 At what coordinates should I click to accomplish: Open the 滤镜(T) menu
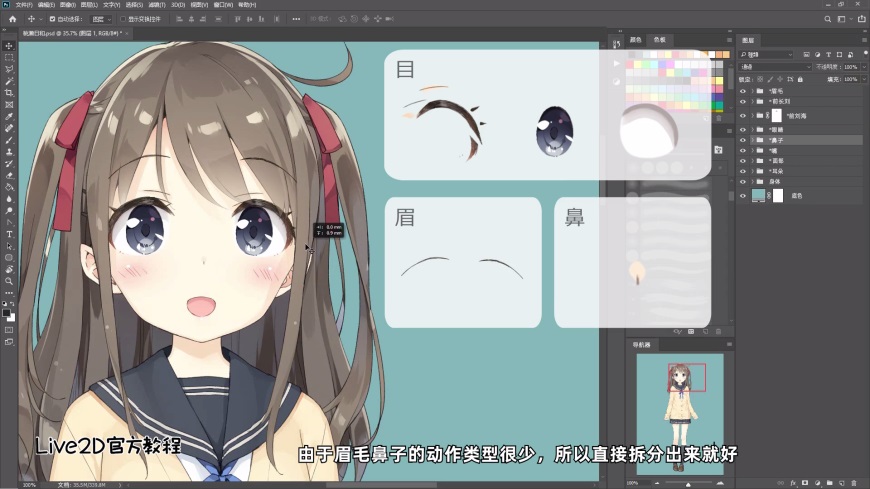click(156, 4)
